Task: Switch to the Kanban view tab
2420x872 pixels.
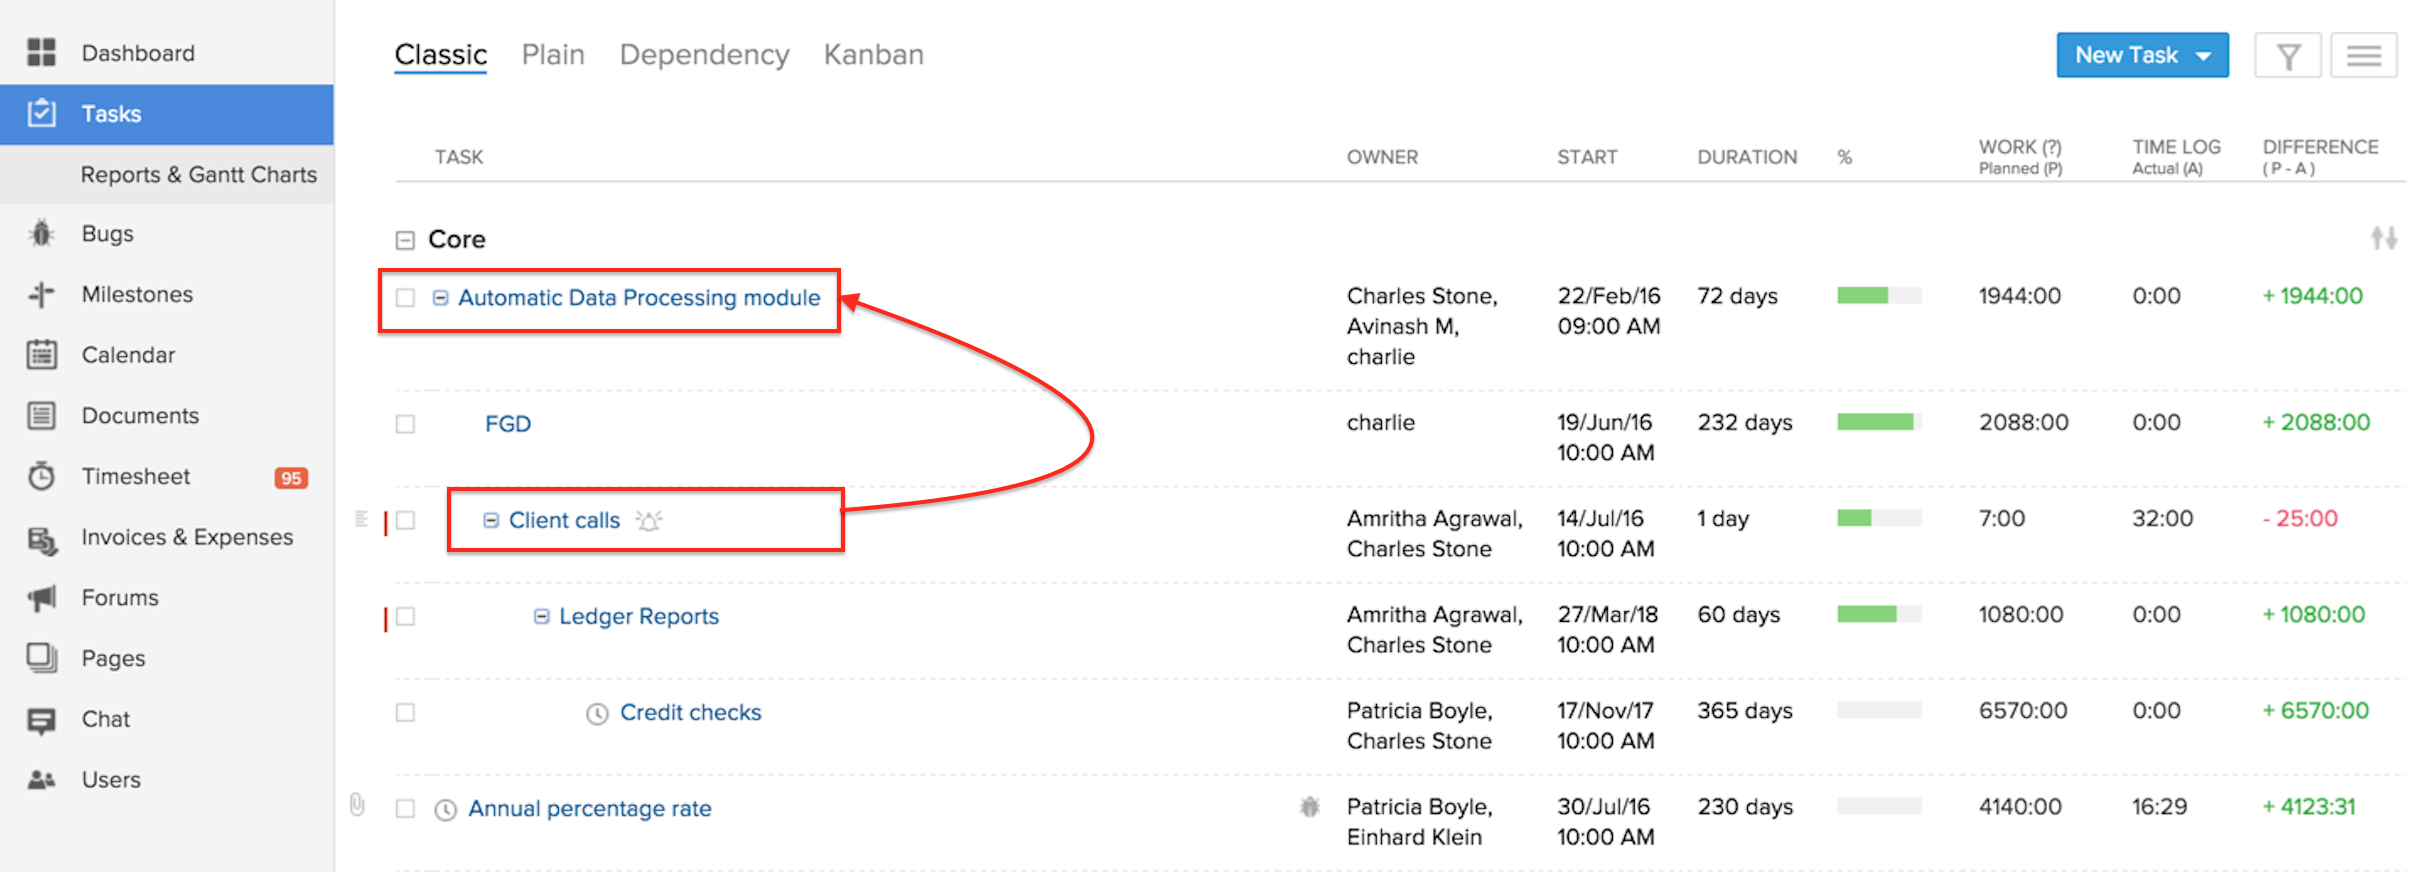Action: 873,55
